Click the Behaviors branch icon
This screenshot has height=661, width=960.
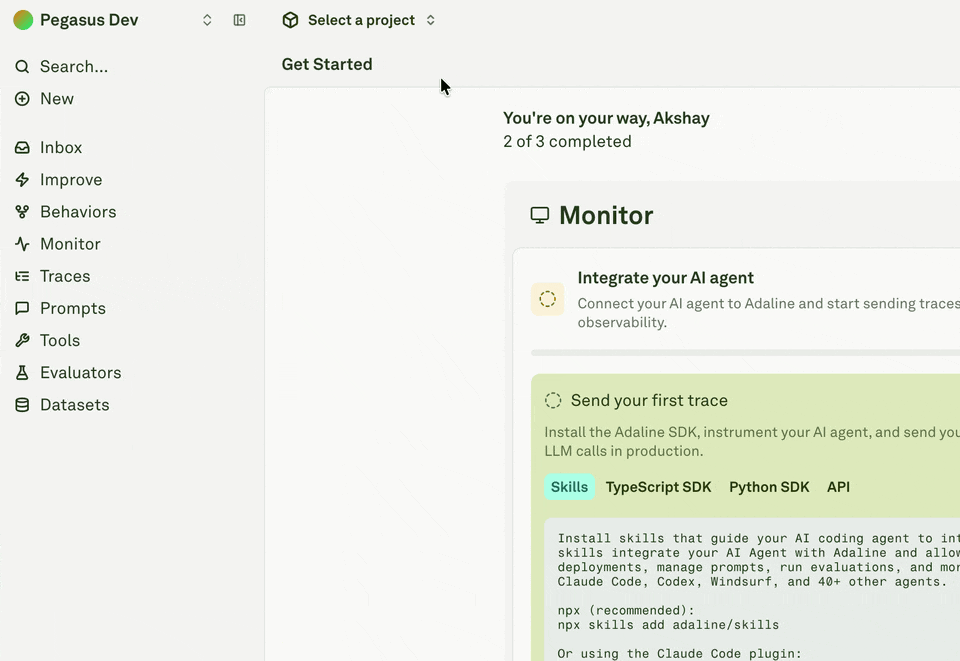(22, 212)
